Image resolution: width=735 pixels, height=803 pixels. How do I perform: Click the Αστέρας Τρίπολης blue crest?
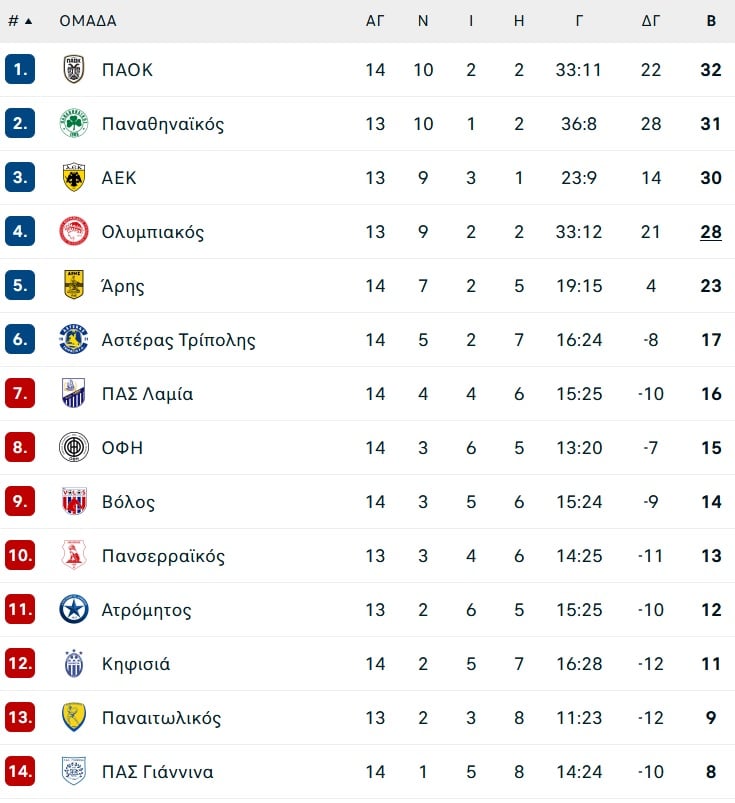point(74,339)
